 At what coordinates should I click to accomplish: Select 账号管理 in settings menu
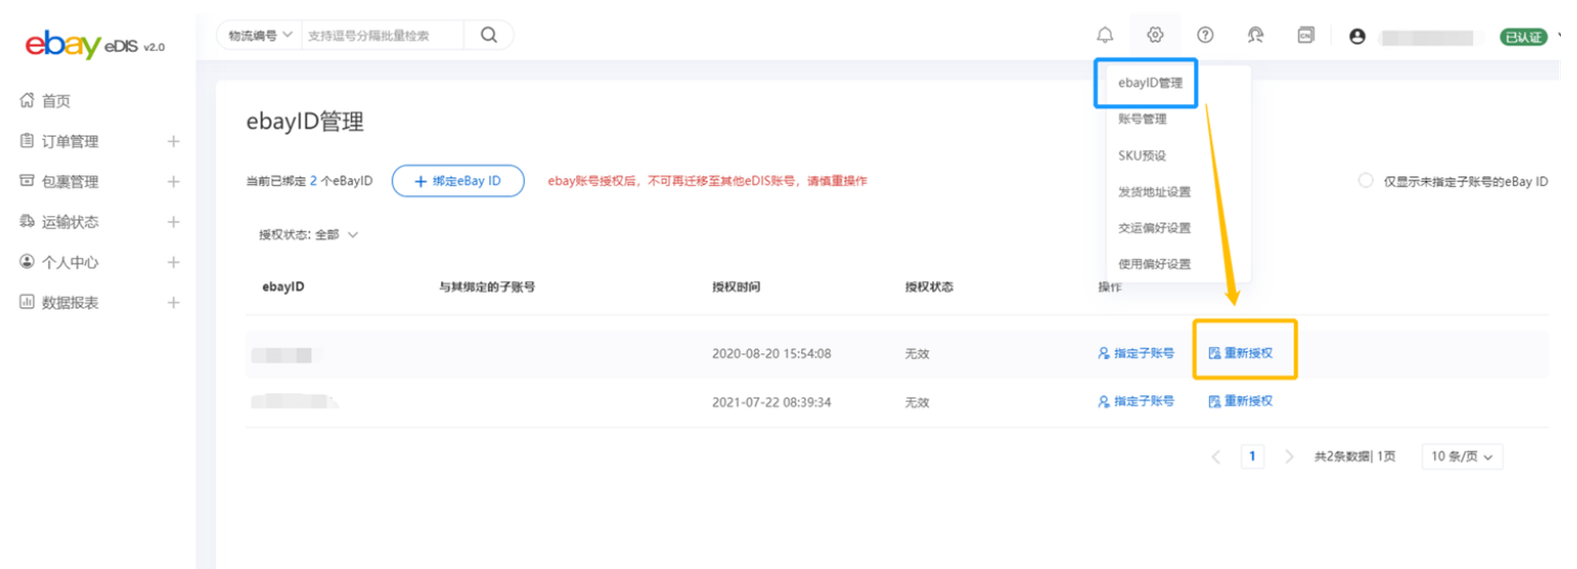point(1142,119)
